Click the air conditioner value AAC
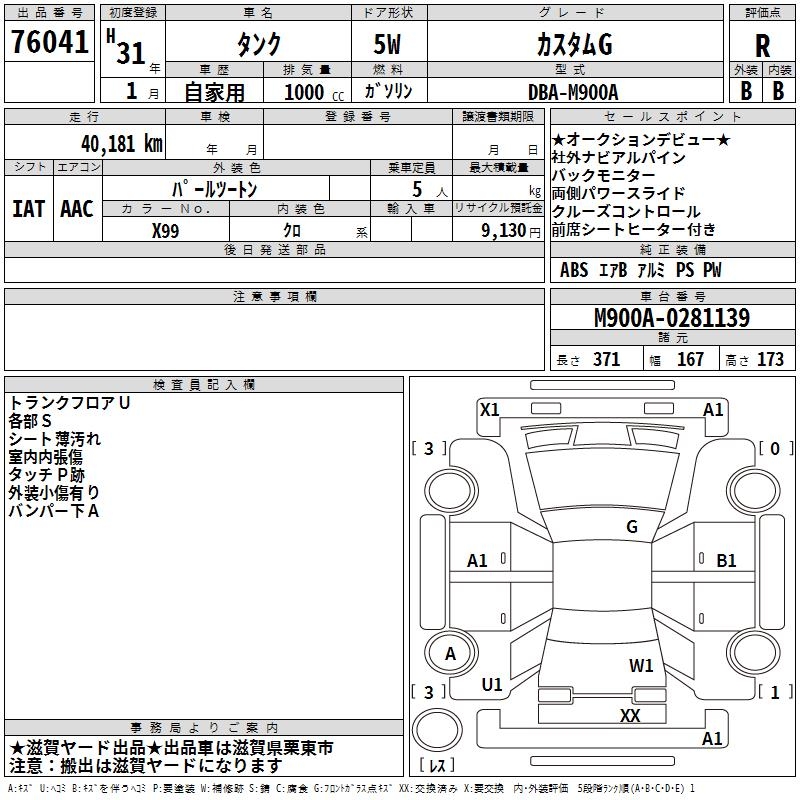Viewport: 800px width, 800px height. tap(77, 209)
